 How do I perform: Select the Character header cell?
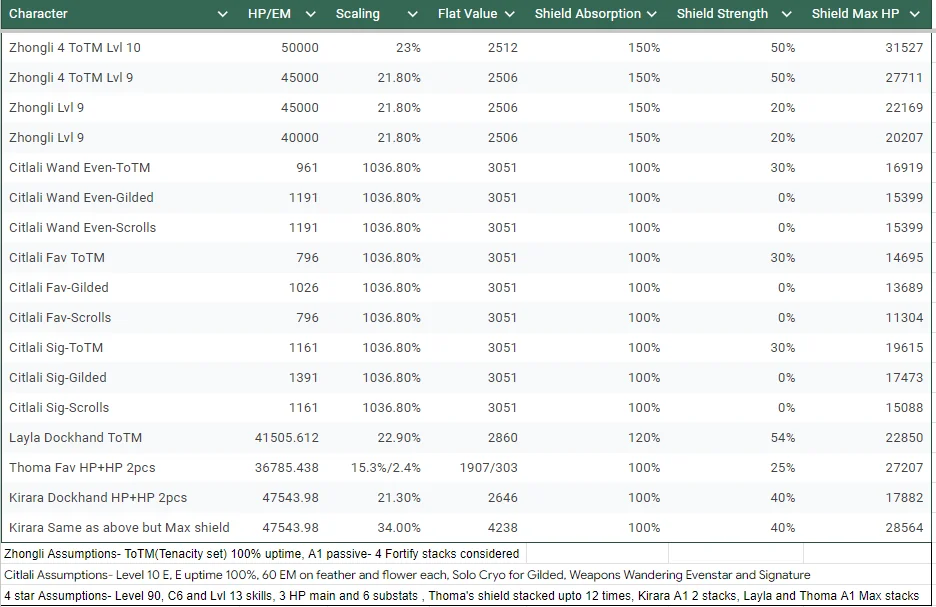click(38, 14)
